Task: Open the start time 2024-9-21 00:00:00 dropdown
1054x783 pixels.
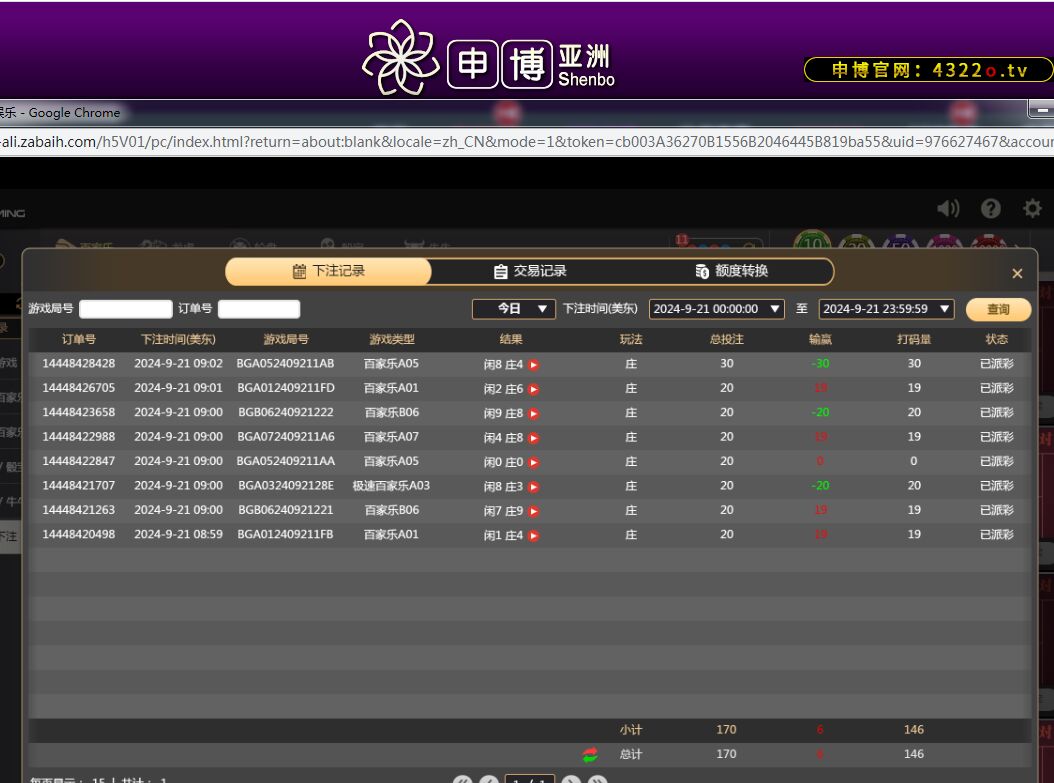Action: click(x=716, y=309)
